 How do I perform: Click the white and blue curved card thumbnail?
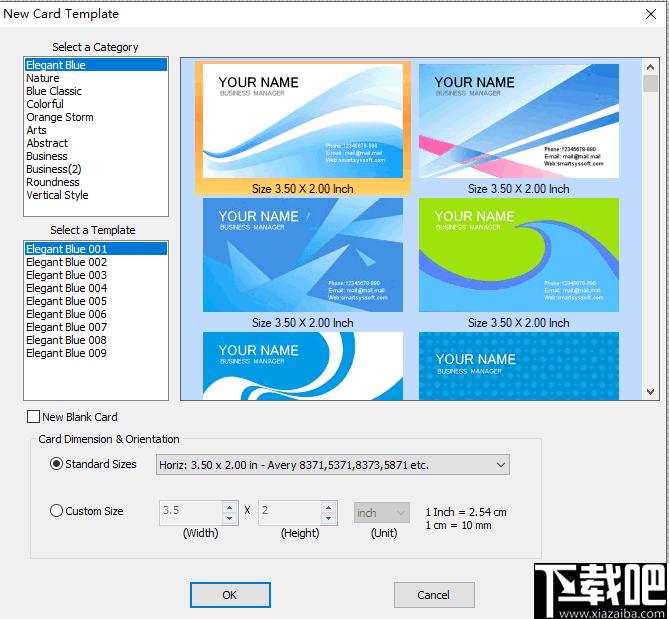click(303, 366)
